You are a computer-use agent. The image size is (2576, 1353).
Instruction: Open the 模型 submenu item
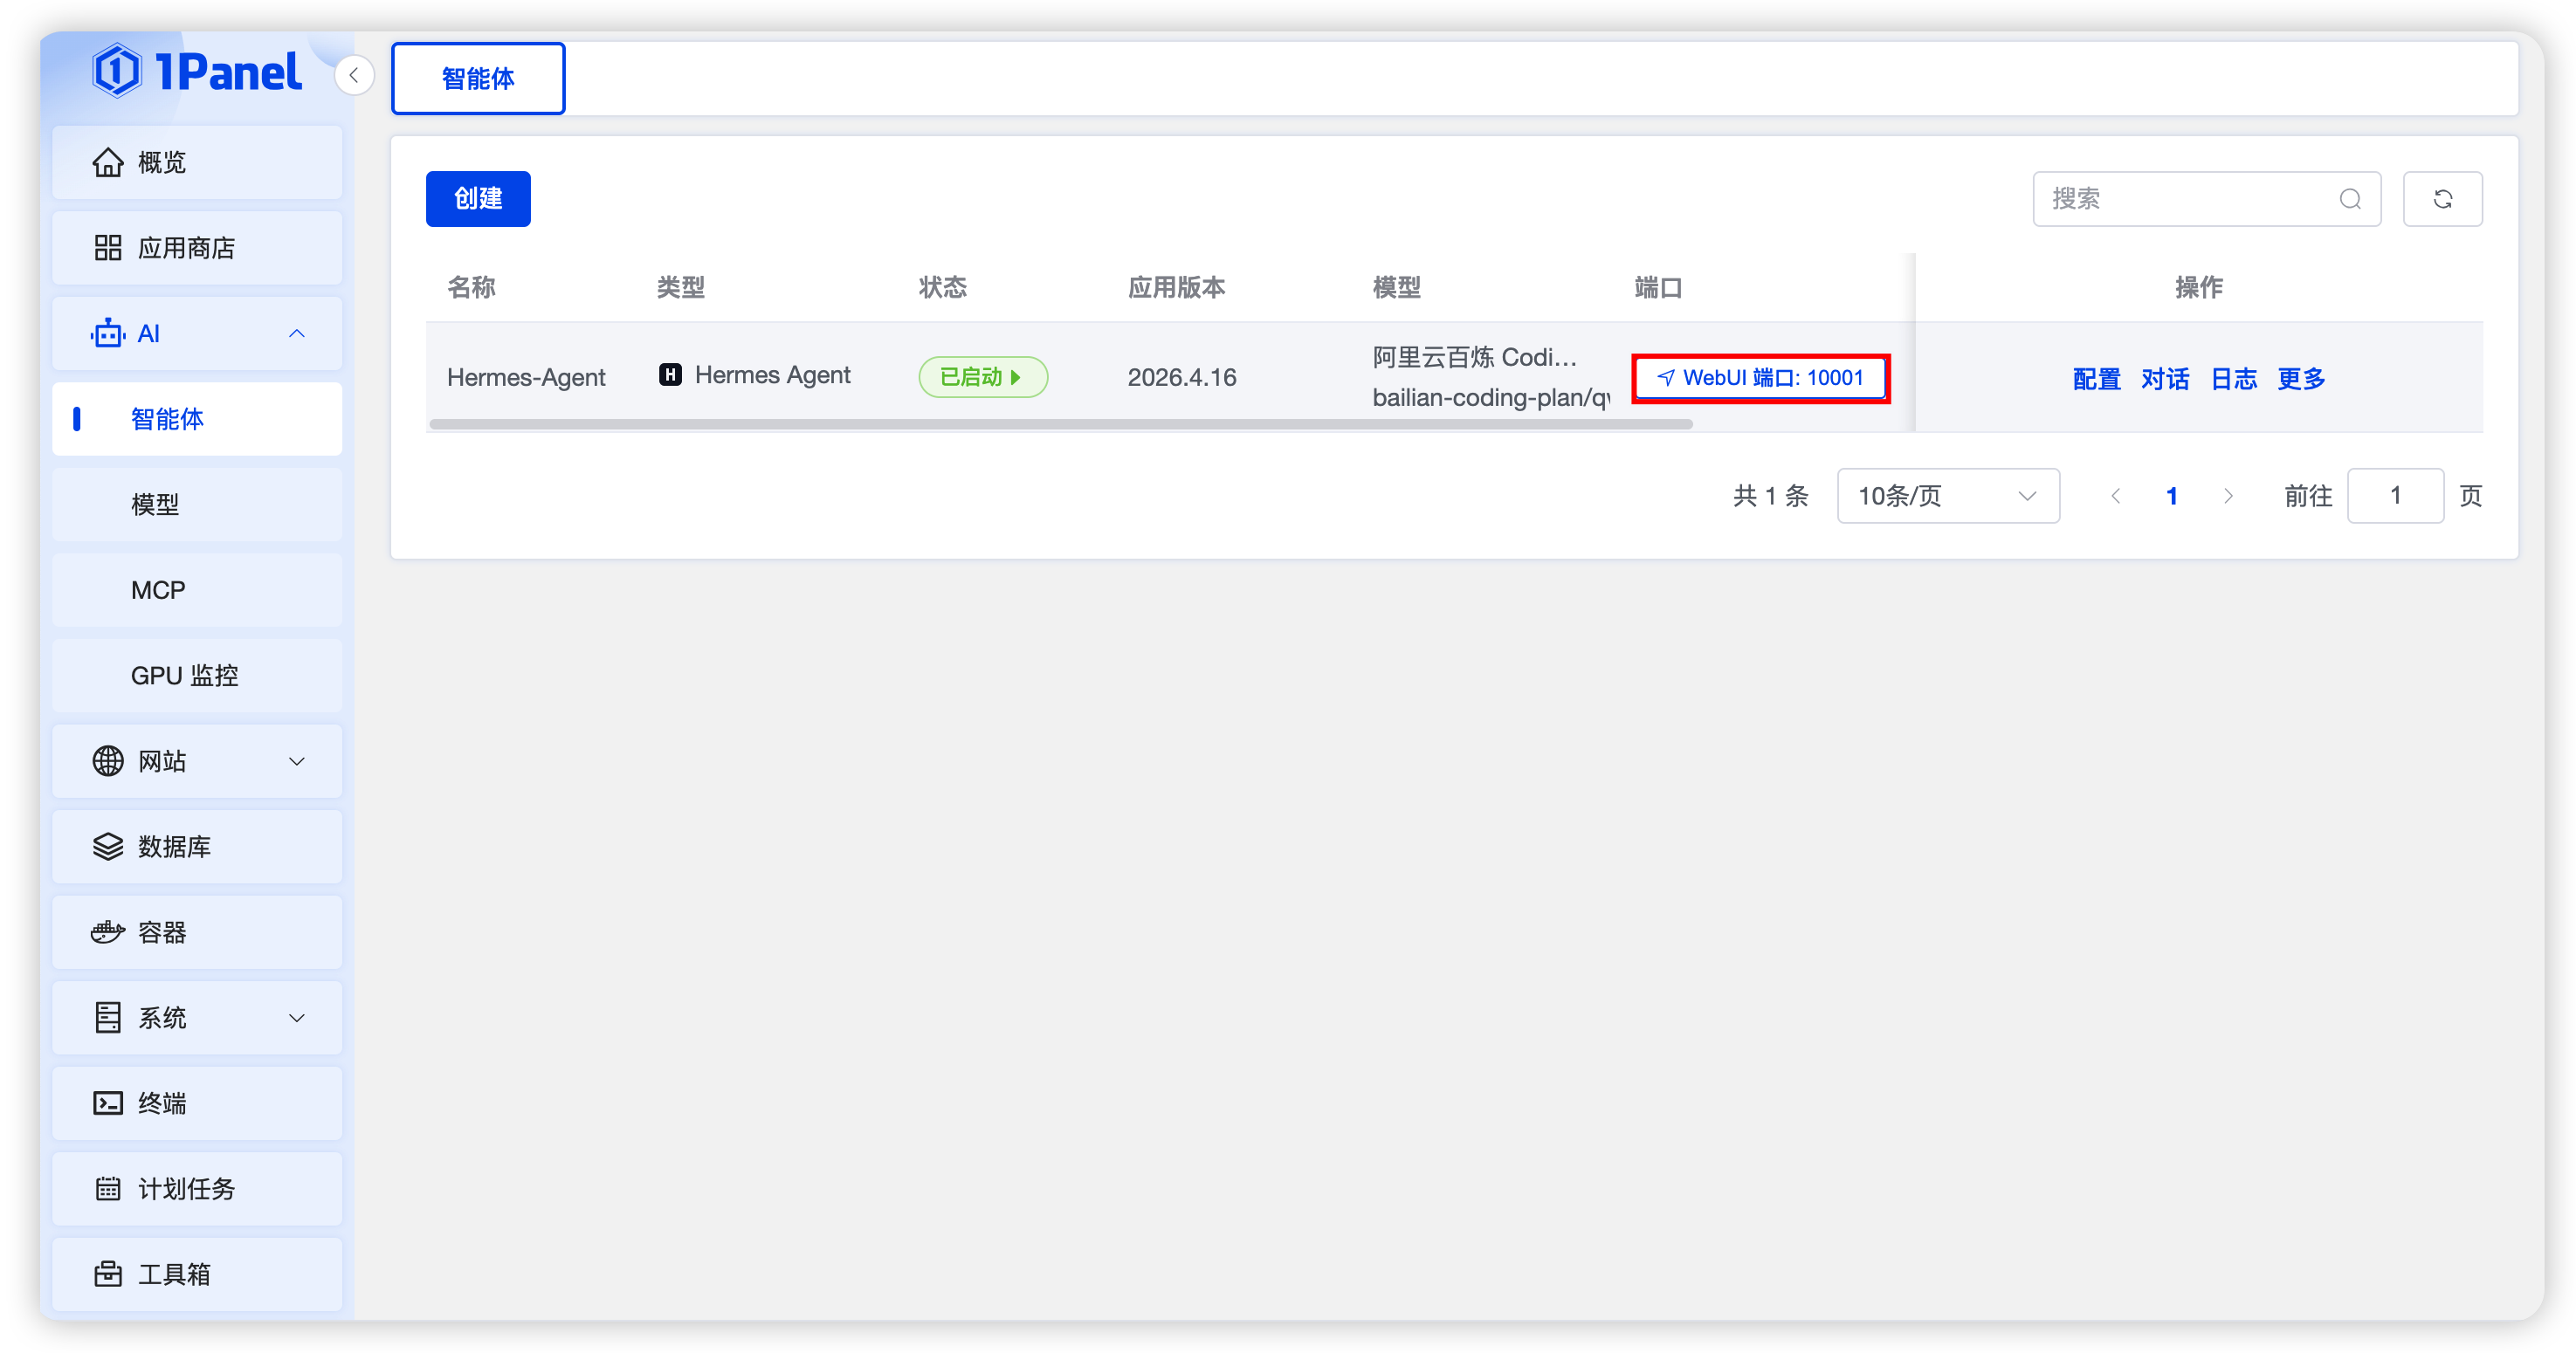click(197, 504)
